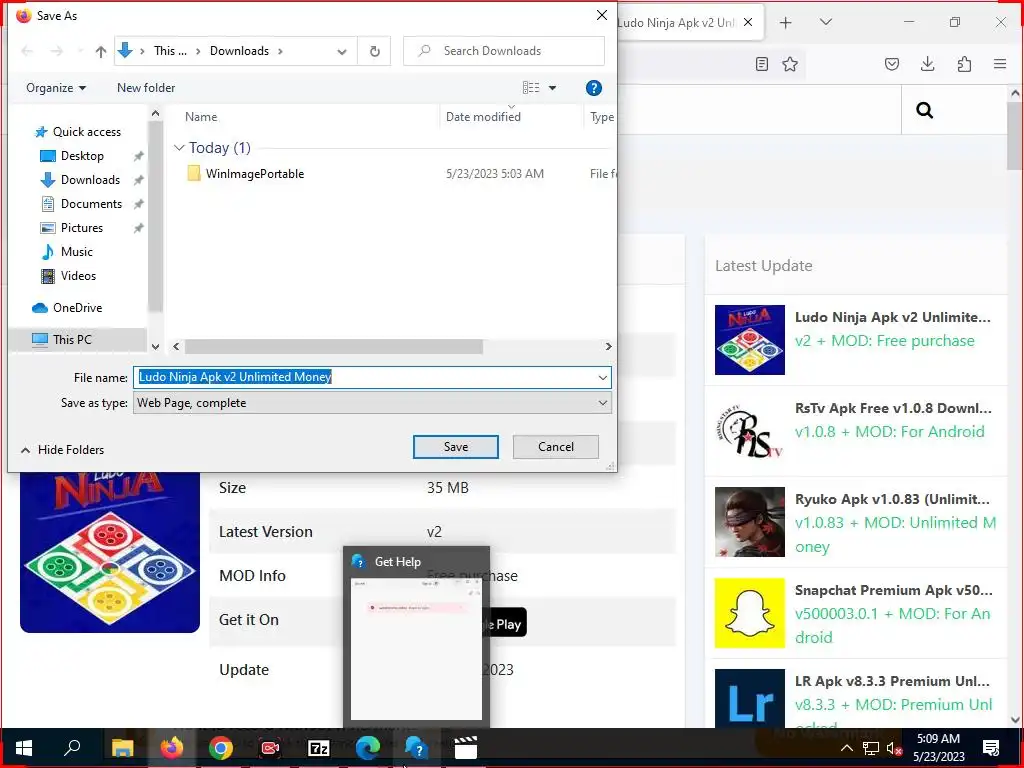
Task: Click the horizontal scrollbar in file list
Action: point(334,347)
